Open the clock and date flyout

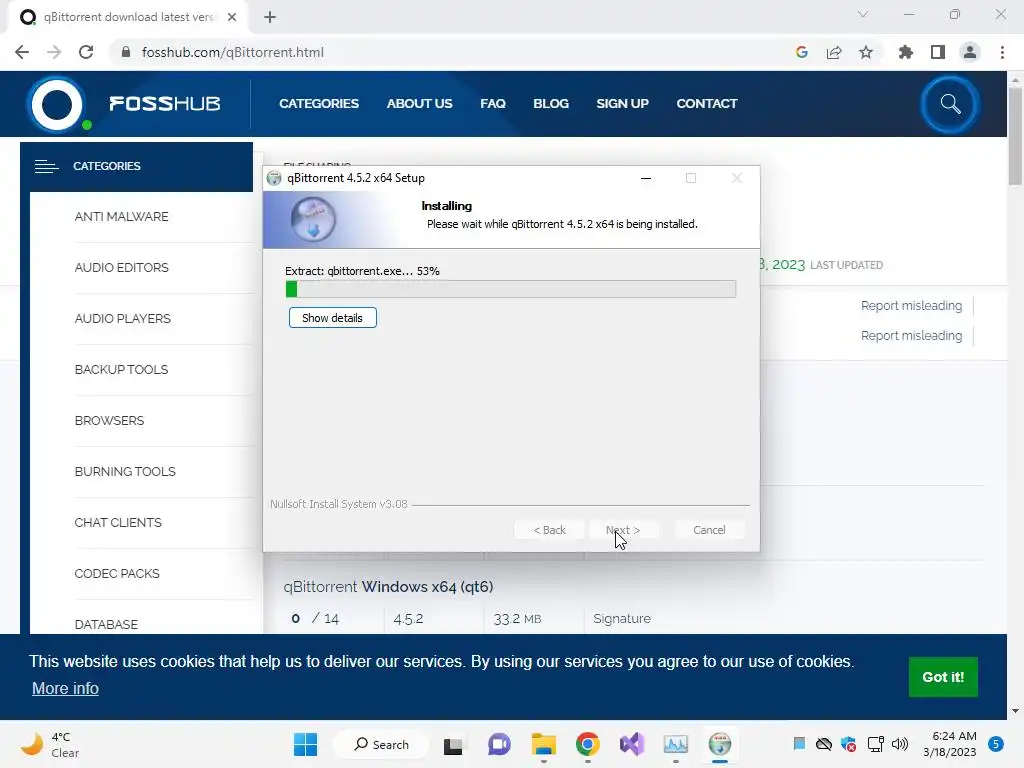click(x=950, y=744)
